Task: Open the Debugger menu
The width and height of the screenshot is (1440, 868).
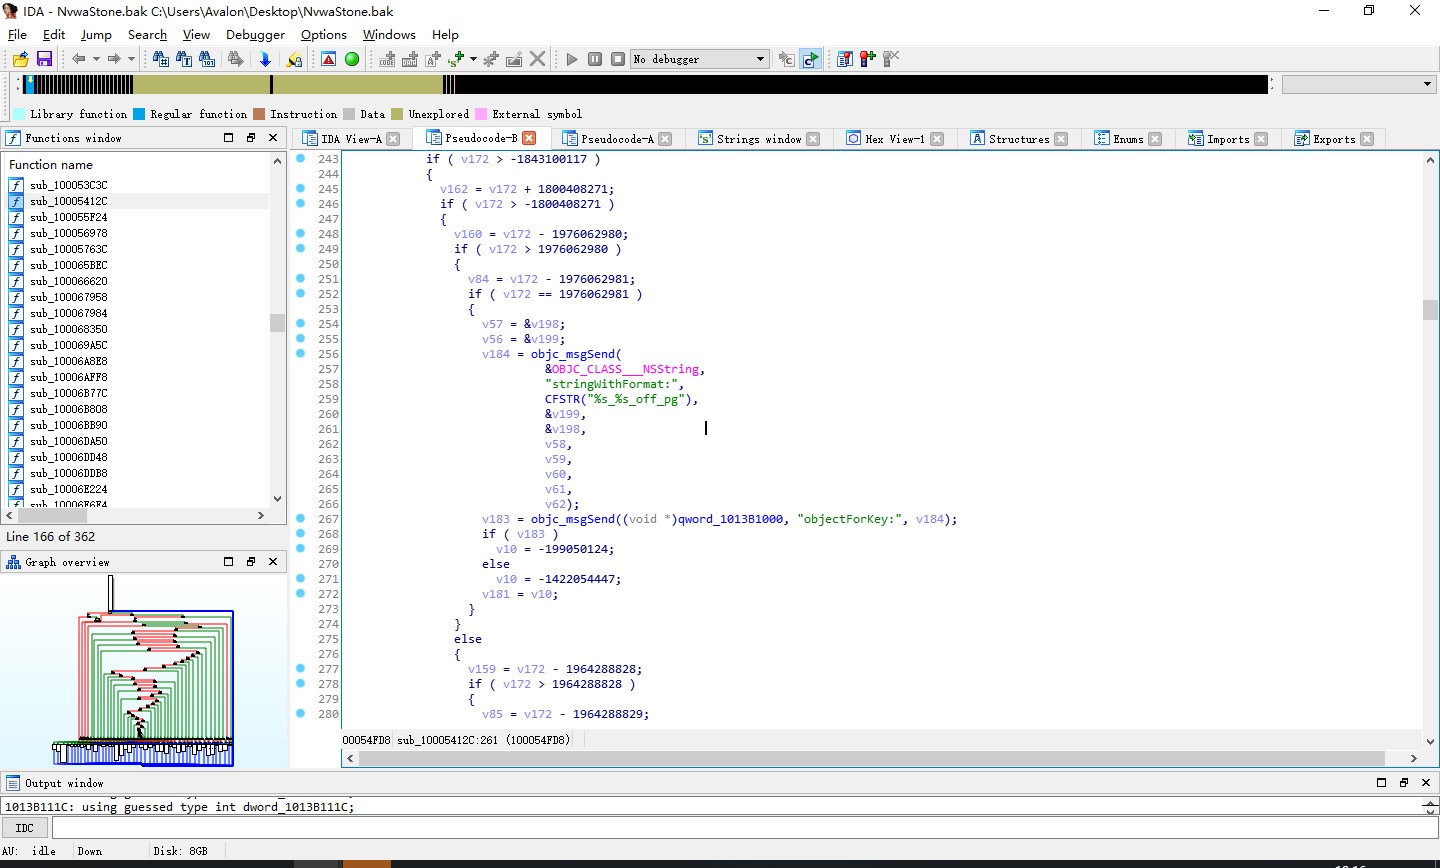Action: 255,34
